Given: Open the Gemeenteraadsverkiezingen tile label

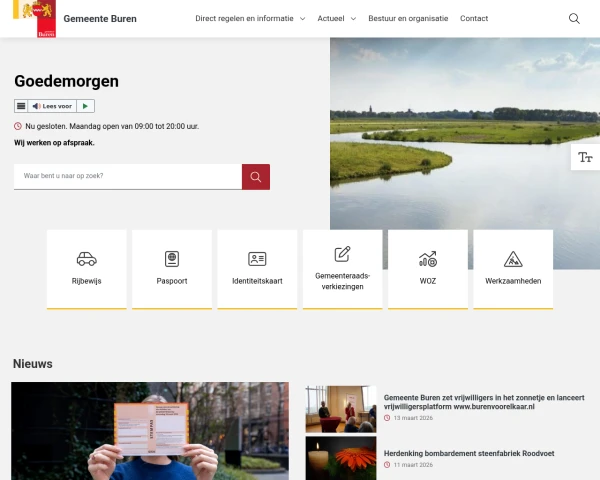Looking at the screenshot, I should 342,281.
